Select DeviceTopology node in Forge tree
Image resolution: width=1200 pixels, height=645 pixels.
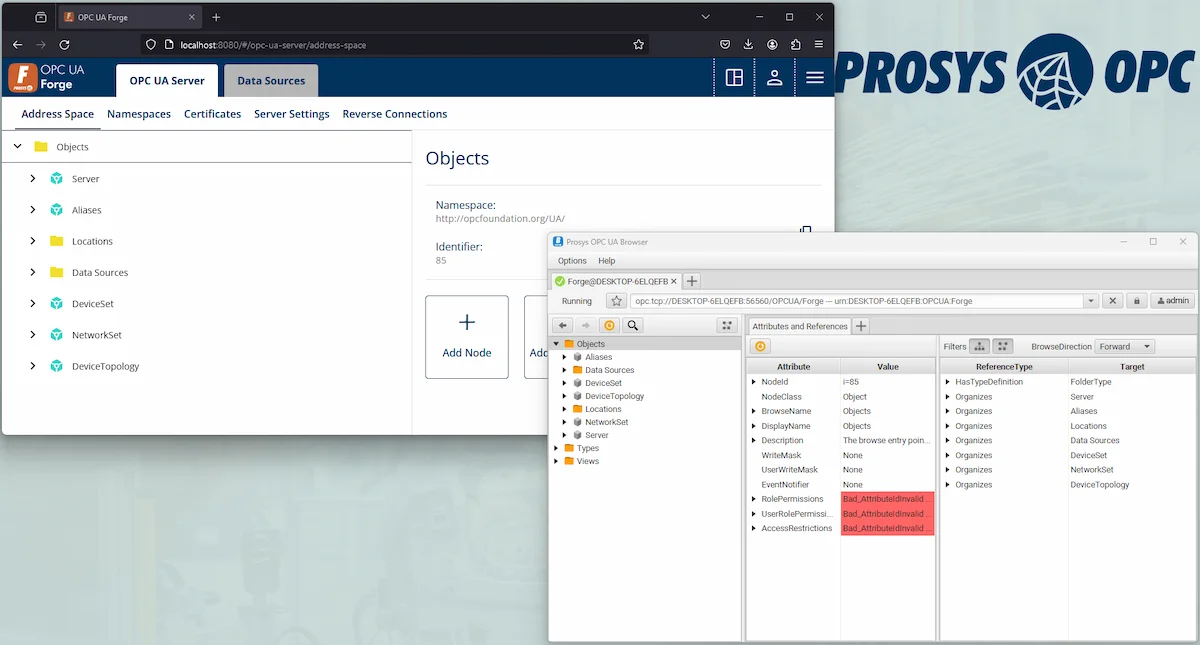click(x=105, y=366)
